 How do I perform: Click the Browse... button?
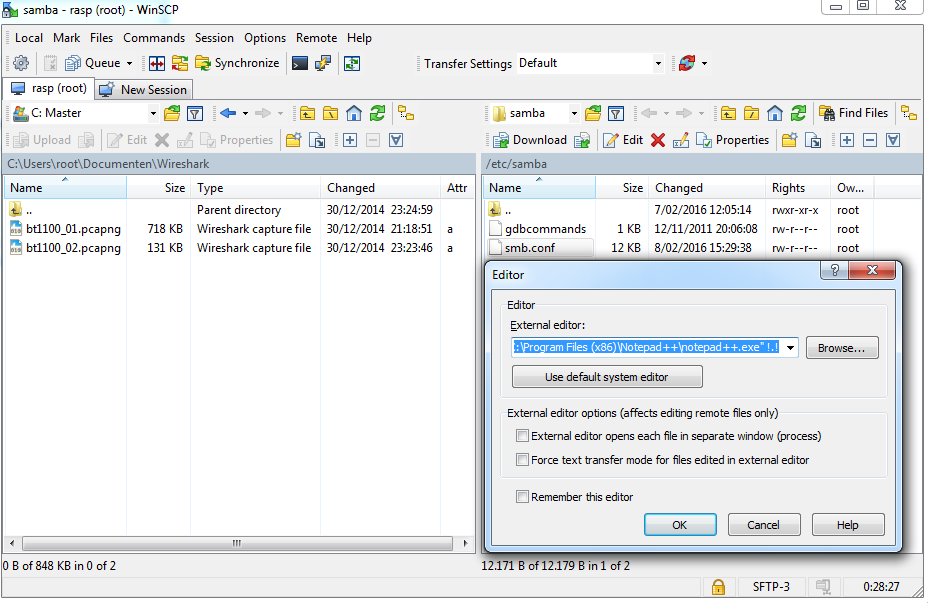(841, 348)
